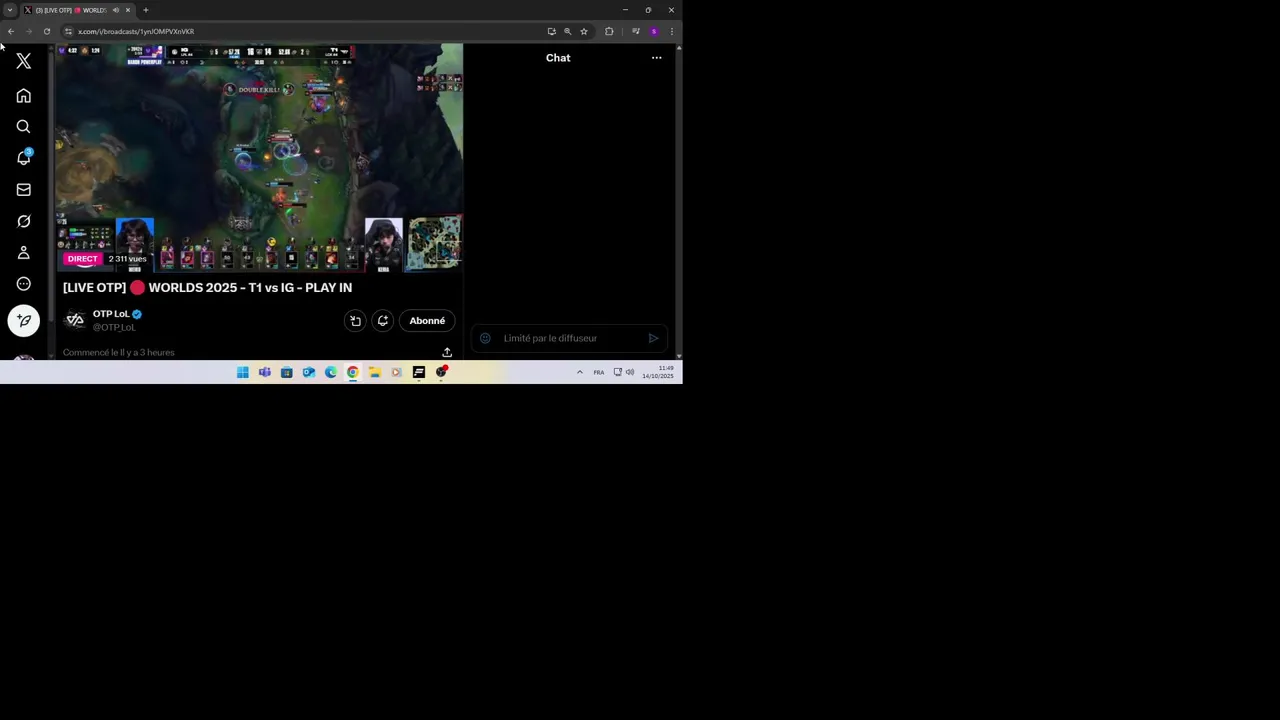This screenshot has height=720, width=1280.
Task: Click the '2 311 vues' viewer count
Action: [127, 259]
